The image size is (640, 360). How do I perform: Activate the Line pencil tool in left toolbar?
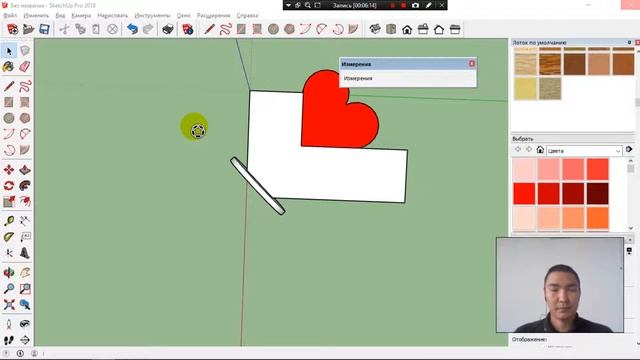(9, 86)
